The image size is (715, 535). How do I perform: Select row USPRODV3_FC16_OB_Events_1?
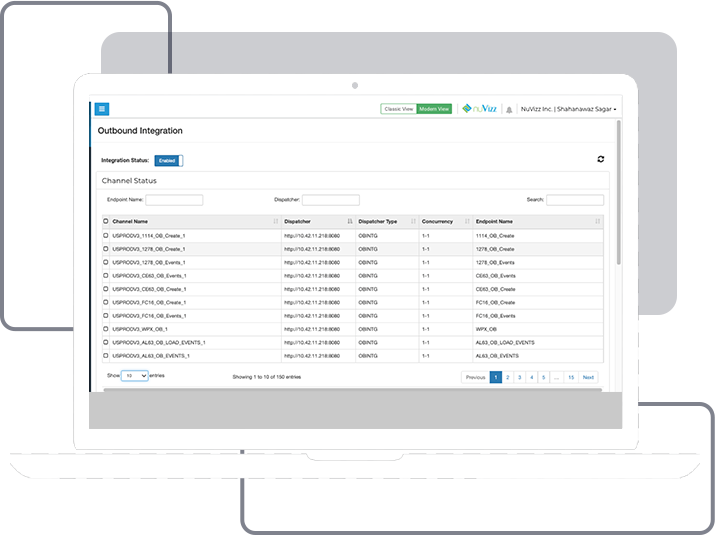click(x=106, y=316)
